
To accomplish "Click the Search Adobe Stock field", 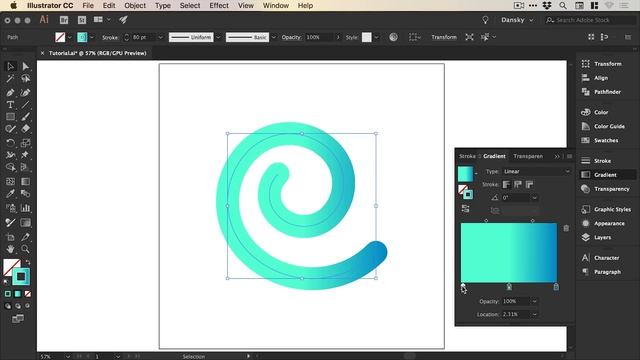I will click(x=590, y=20).
